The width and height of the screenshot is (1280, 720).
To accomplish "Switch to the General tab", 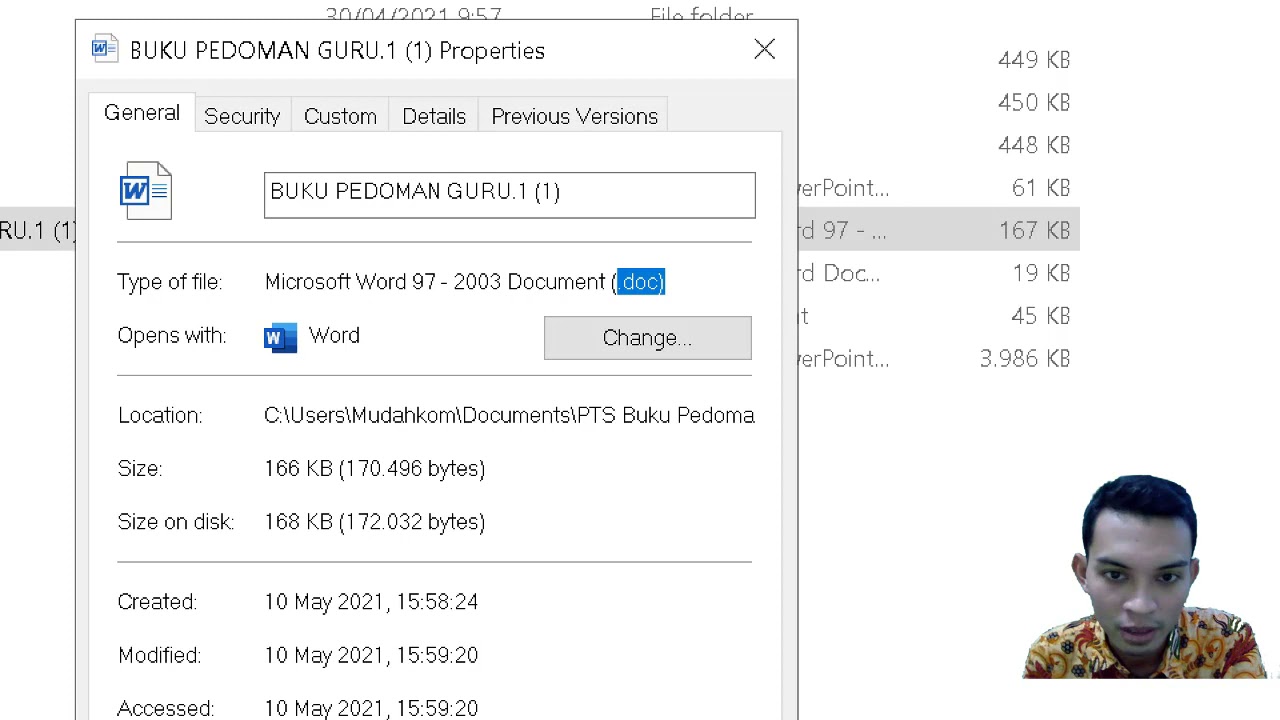I will (142, 113).
